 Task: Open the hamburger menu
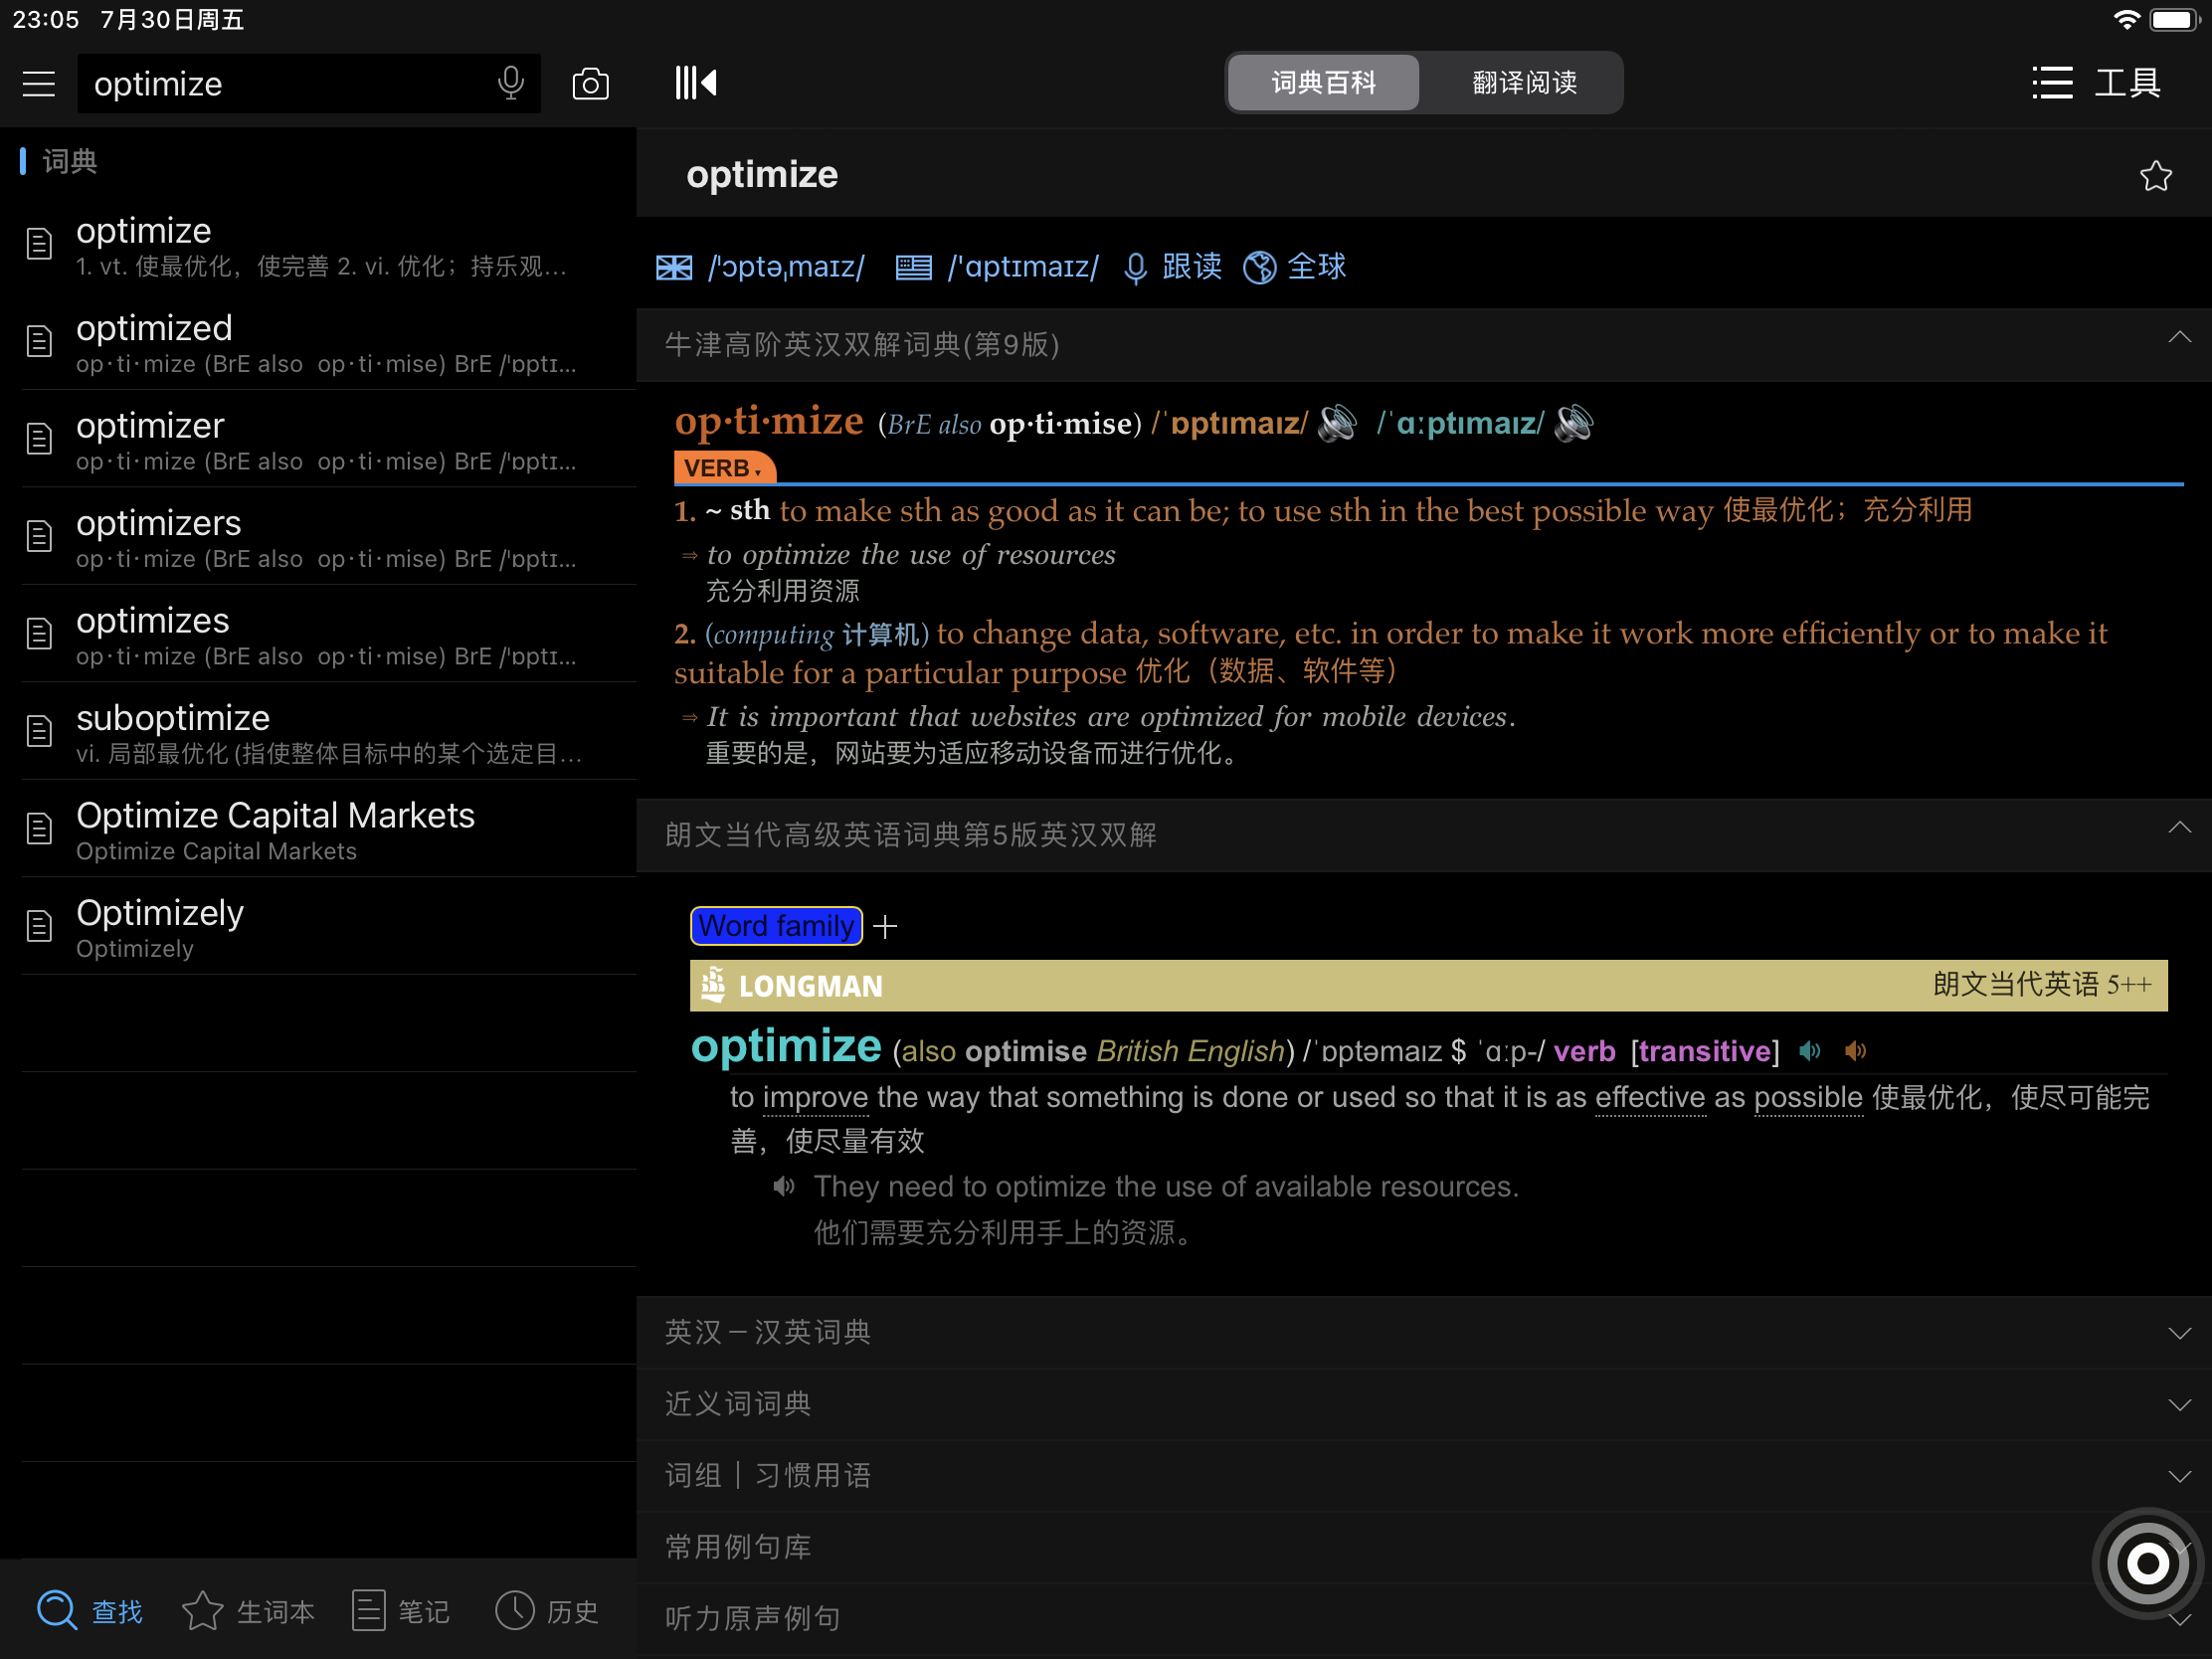[x=39, y=84]
